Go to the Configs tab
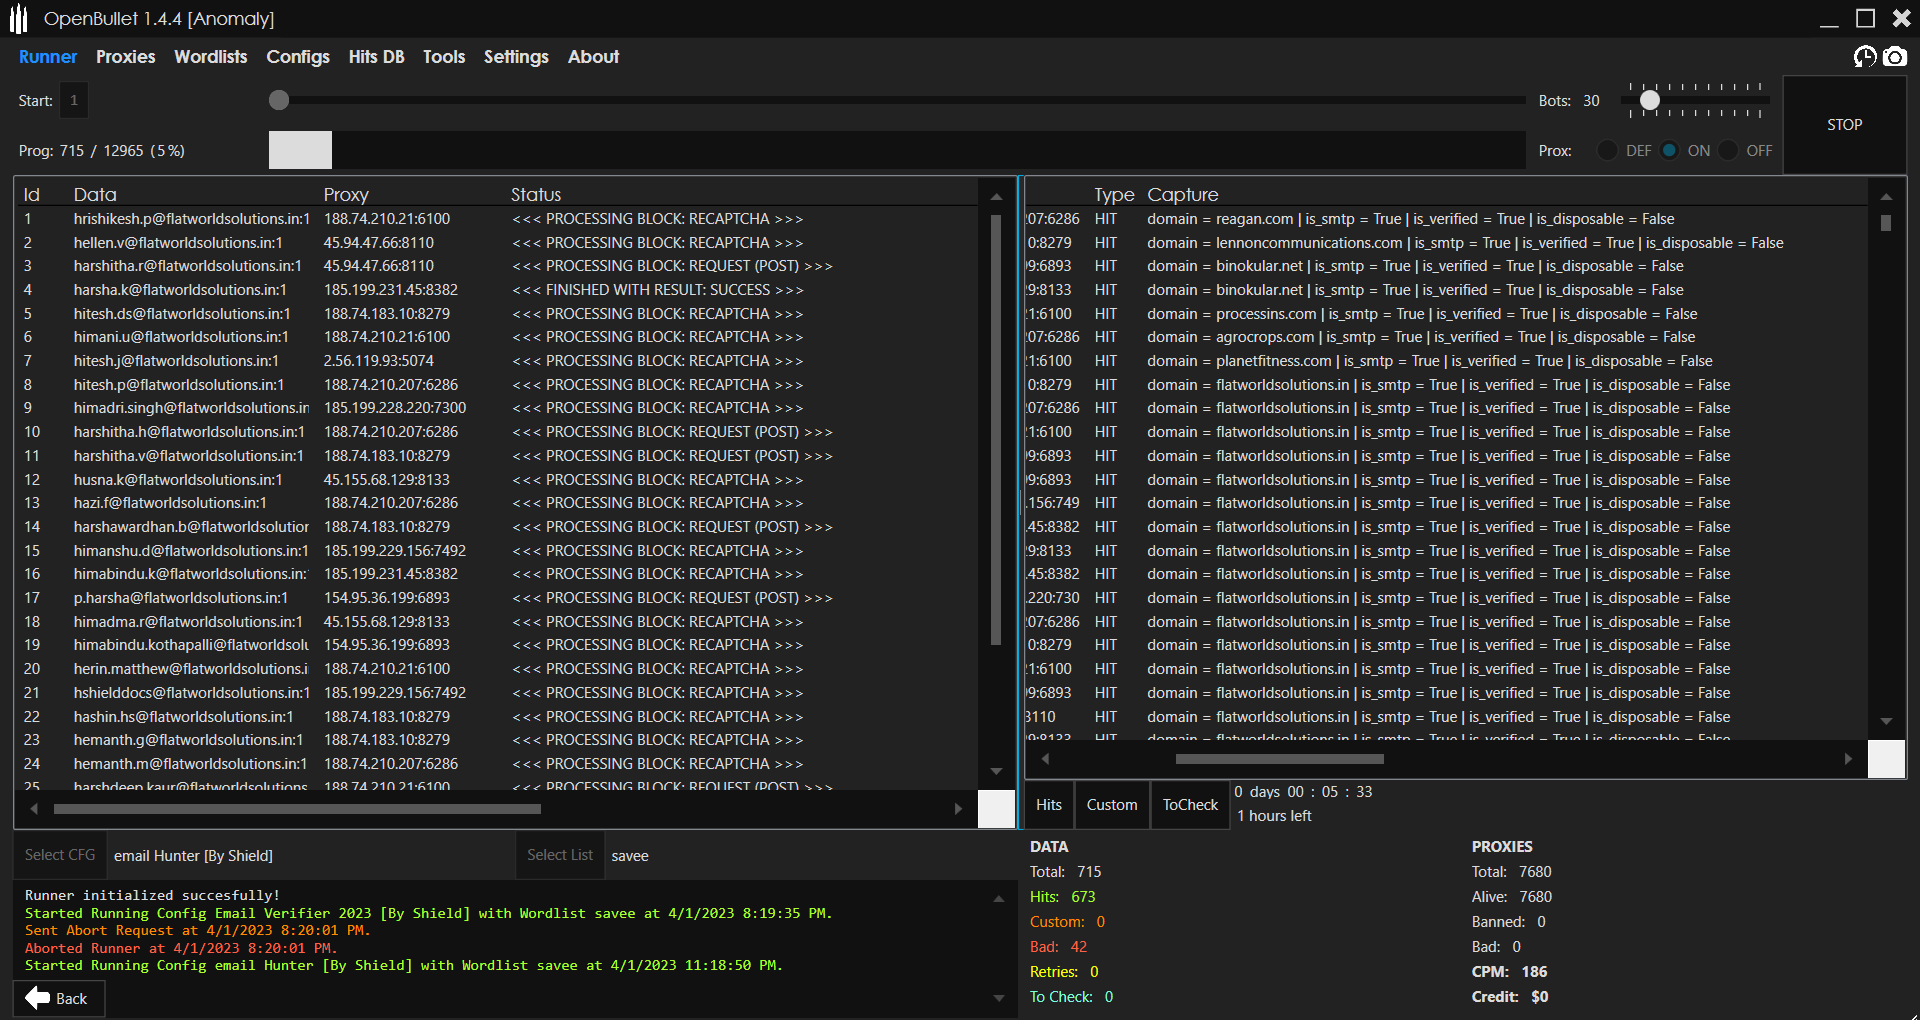Screen dimensions: 1920x1020 (x=298, y=57)
